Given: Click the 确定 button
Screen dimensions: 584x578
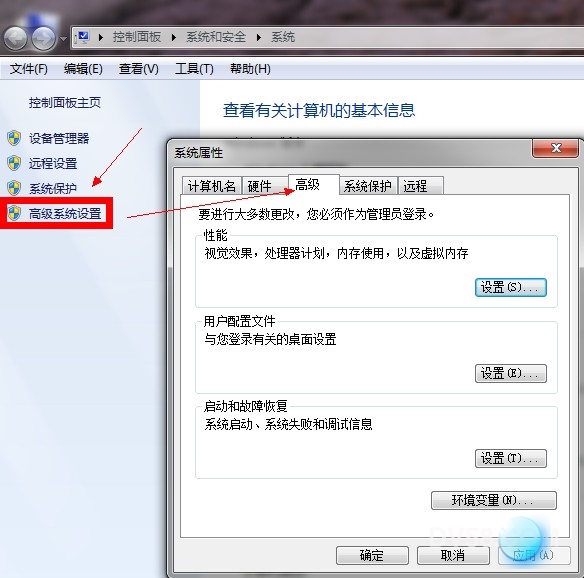Looking at the screenshot, I should [x=372, y=555].
